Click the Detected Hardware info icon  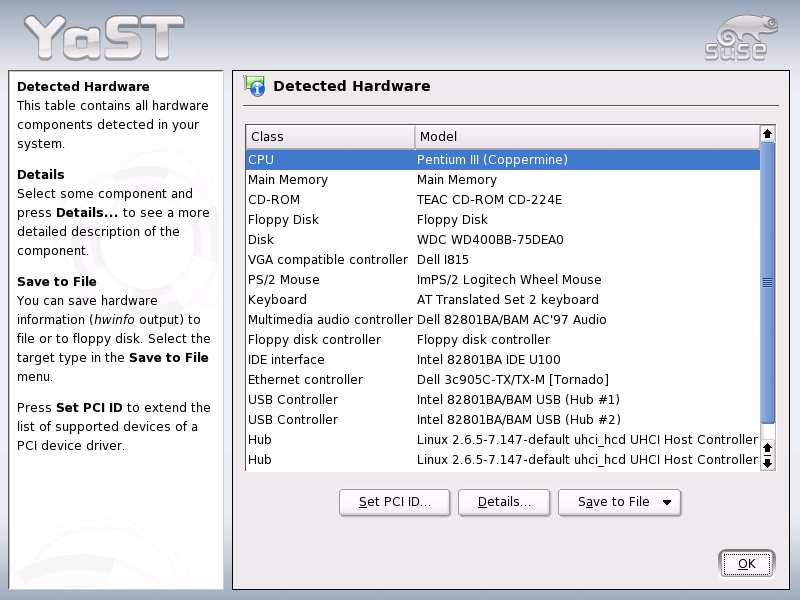[255, 86]
